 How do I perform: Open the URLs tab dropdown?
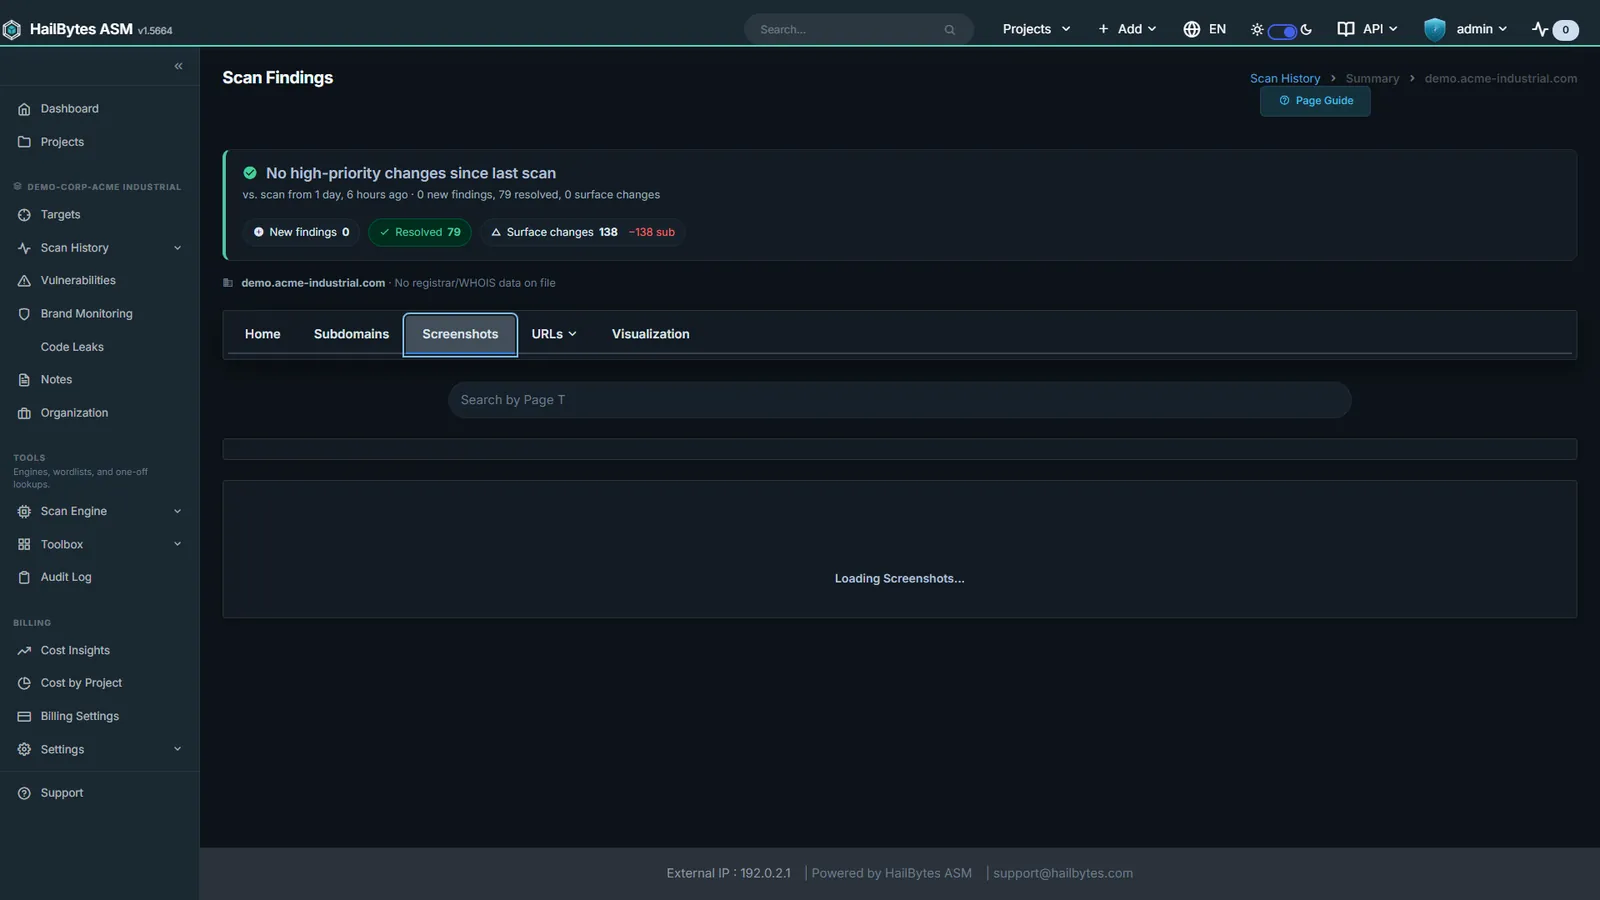554,334
